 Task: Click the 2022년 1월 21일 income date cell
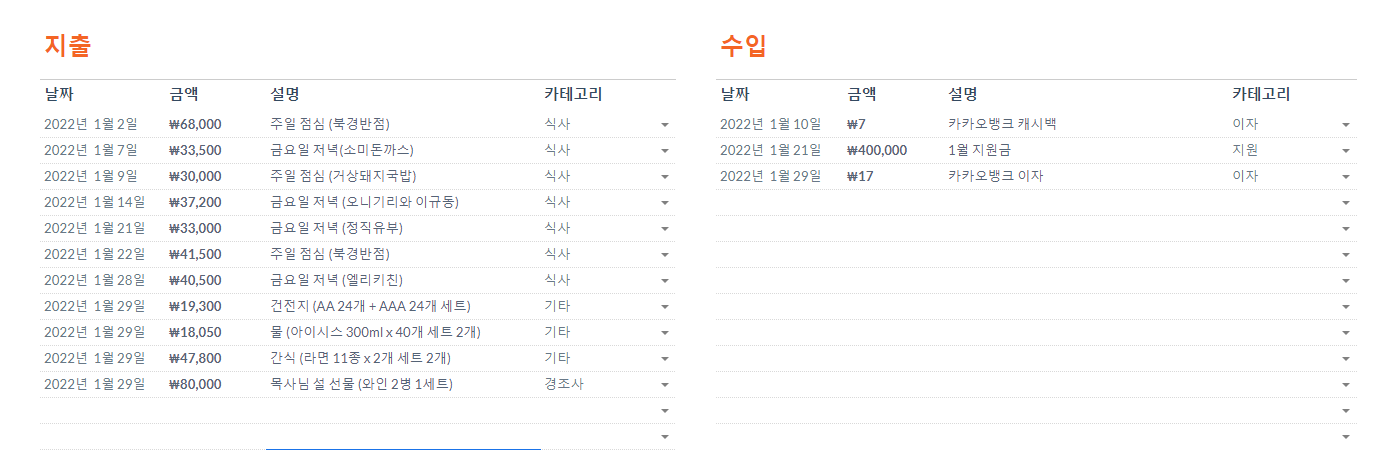[770, 150]
